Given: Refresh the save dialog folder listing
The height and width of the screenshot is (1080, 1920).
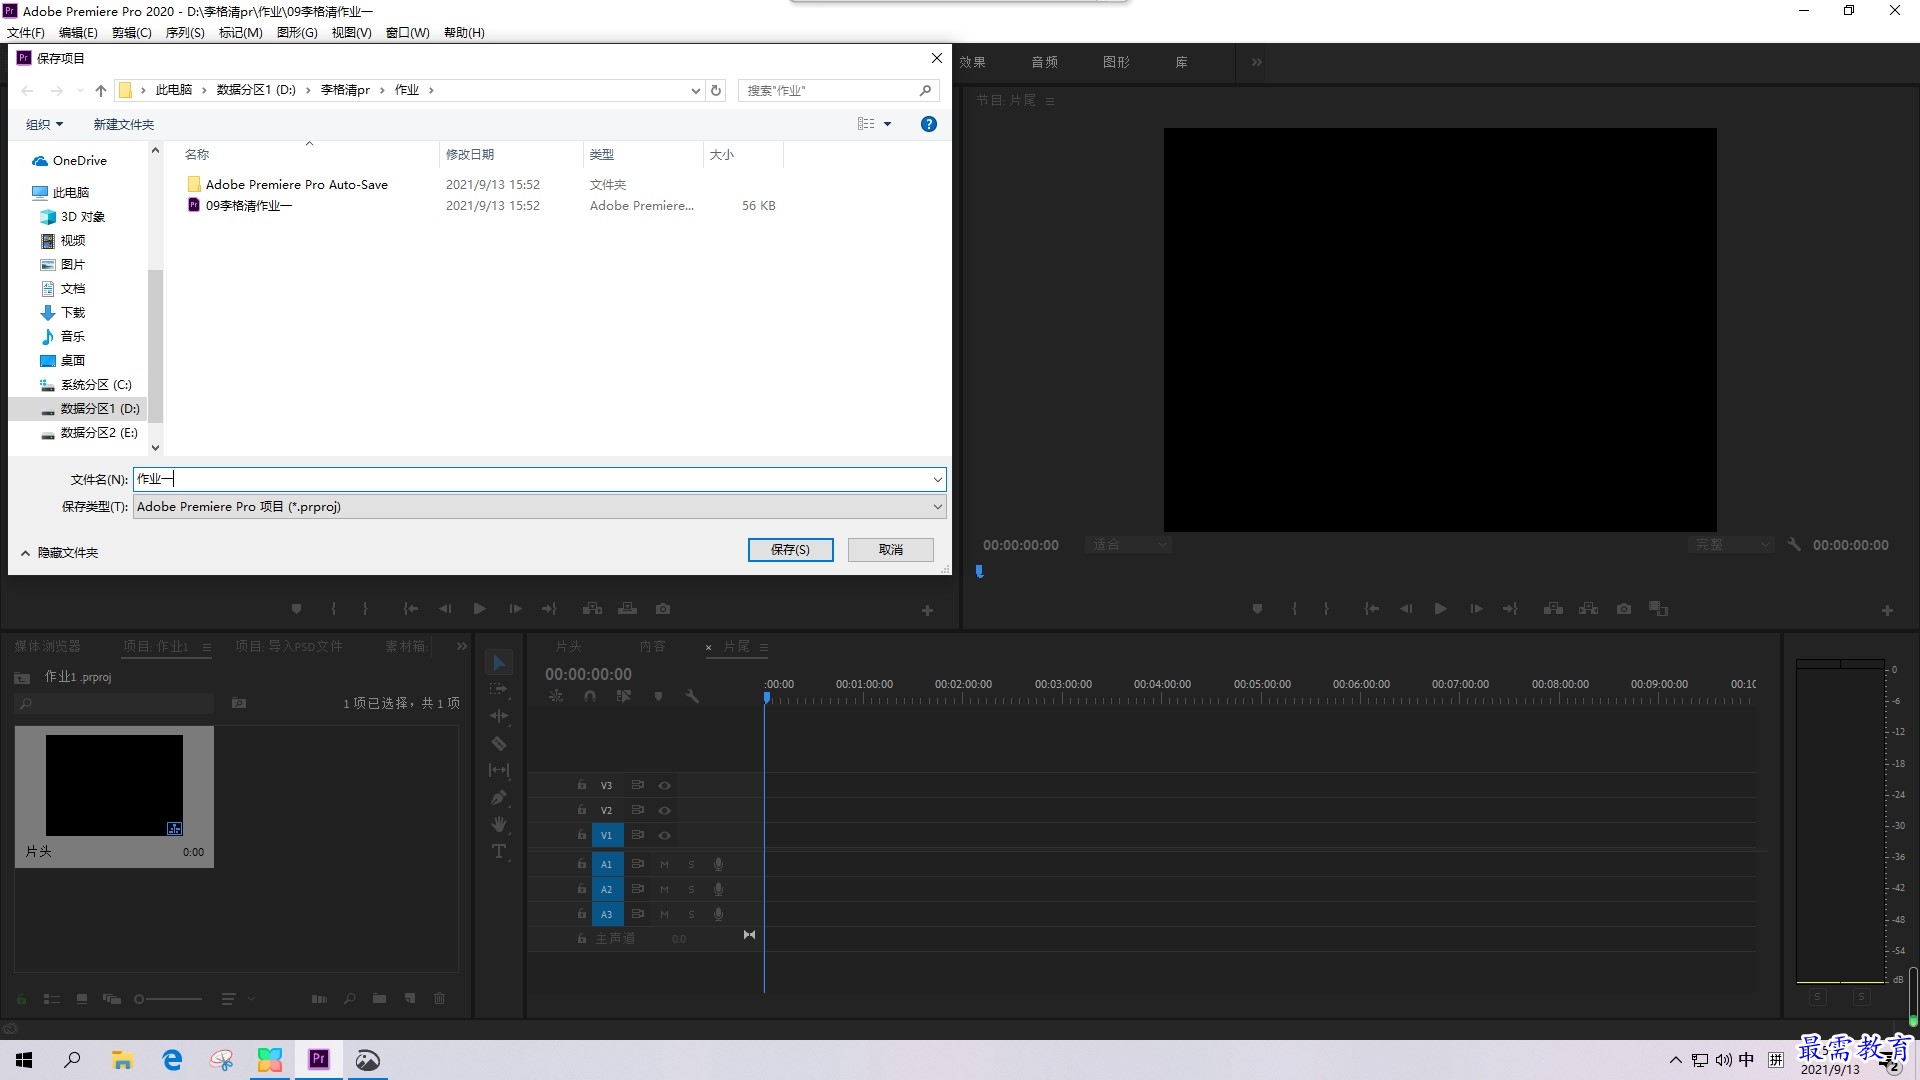Looking at the screenshot, I should point(716,90).
